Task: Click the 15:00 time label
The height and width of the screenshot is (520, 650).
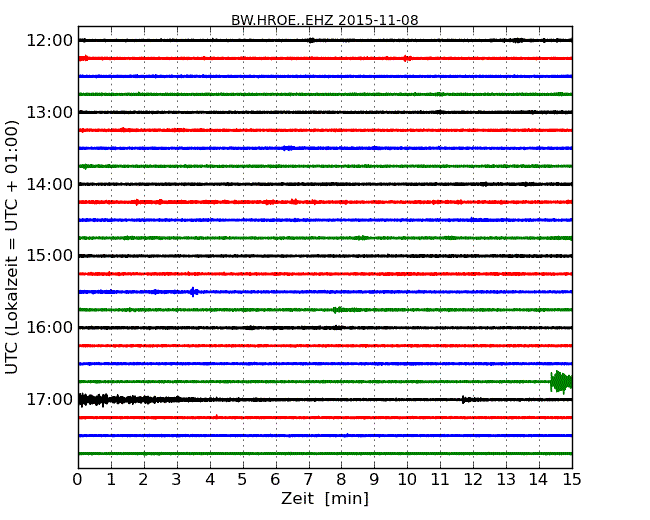Action: (x=50, y=255)
